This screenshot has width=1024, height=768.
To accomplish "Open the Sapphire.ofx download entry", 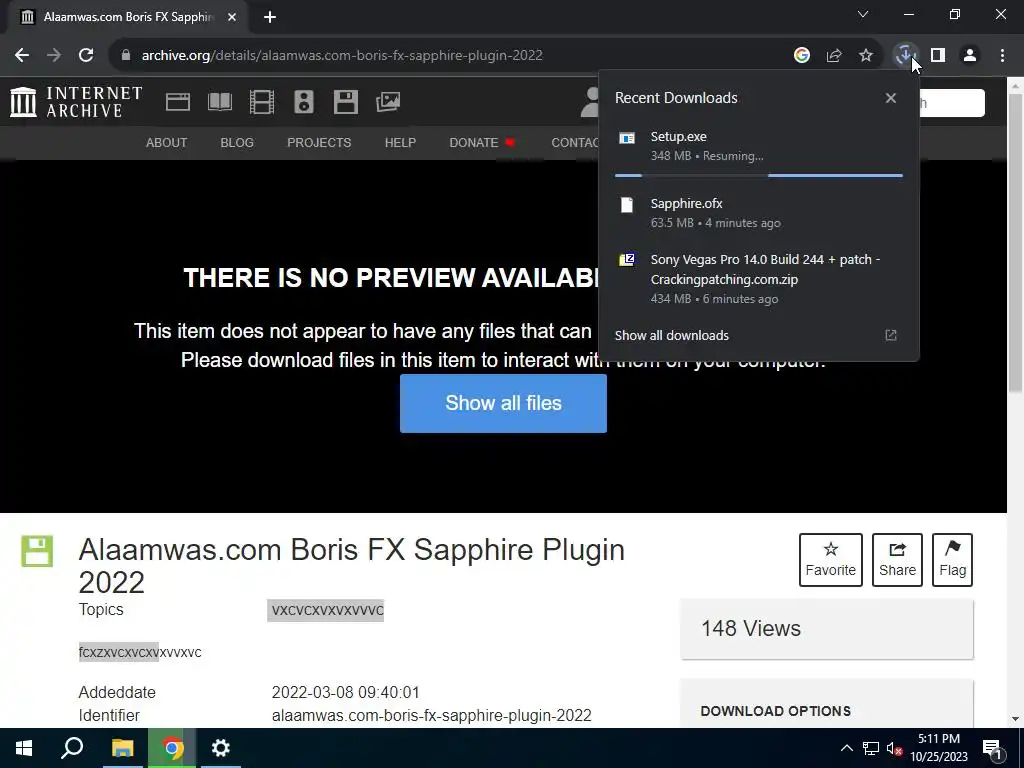I will [x=759, y=213].
